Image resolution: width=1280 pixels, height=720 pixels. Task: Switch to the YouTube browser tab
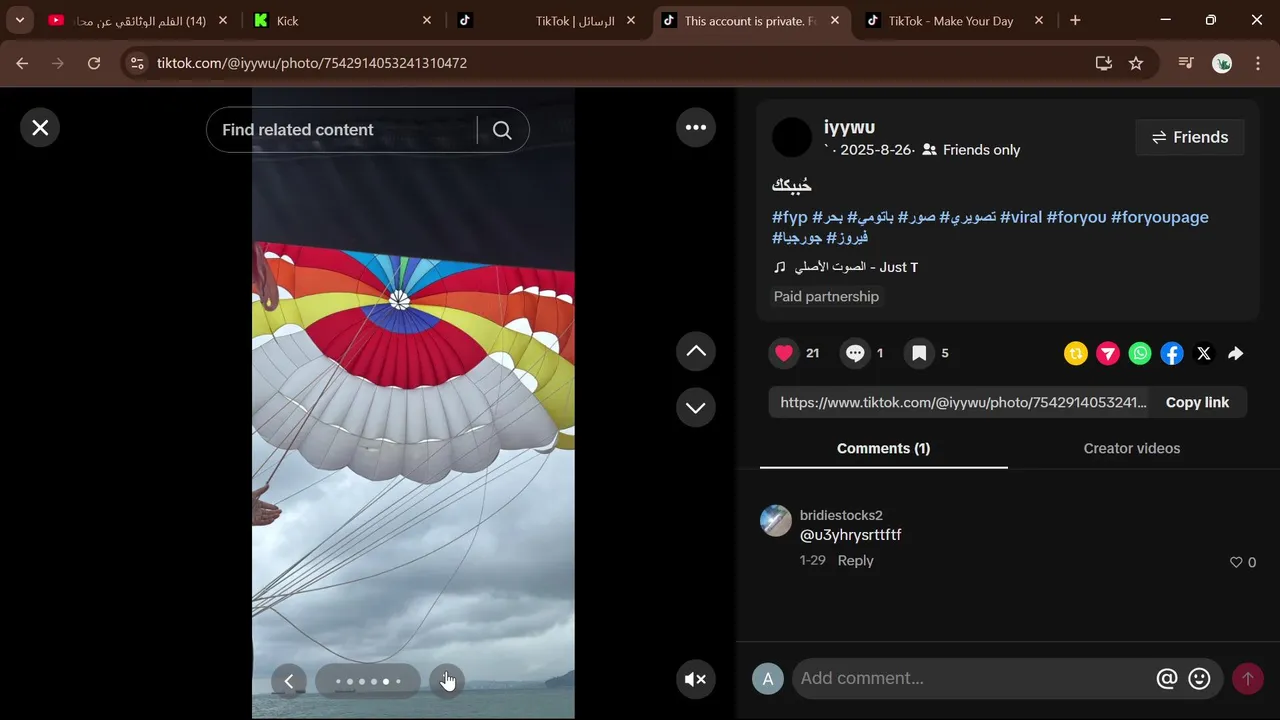(x=138, y=20)
